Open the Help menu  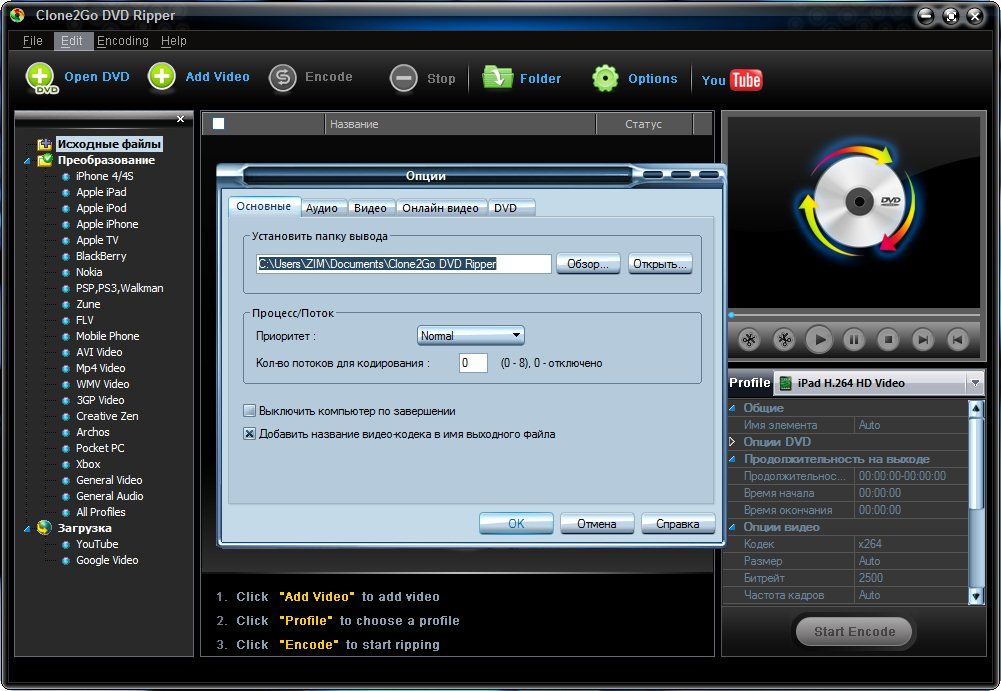tap(174, 41)
